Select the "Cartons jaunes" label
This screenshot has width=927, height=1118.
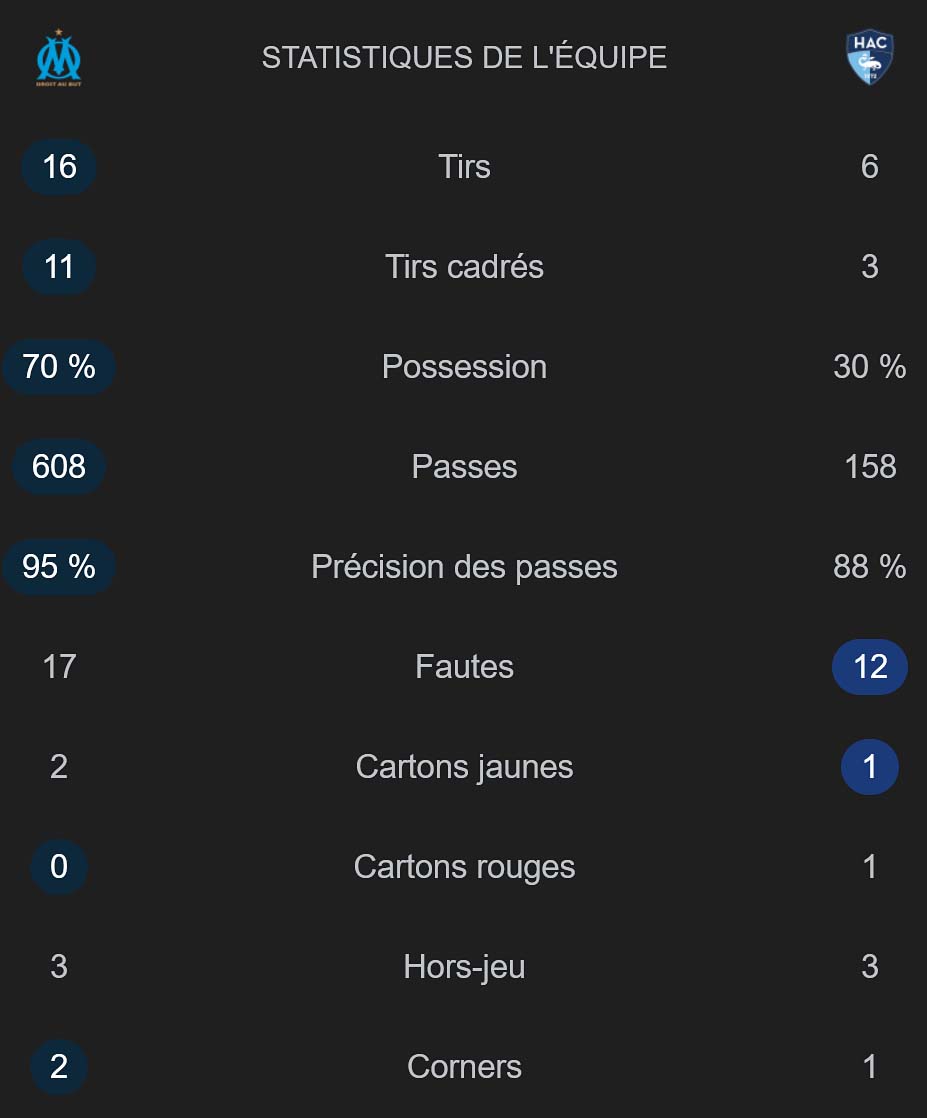(464, 766)
